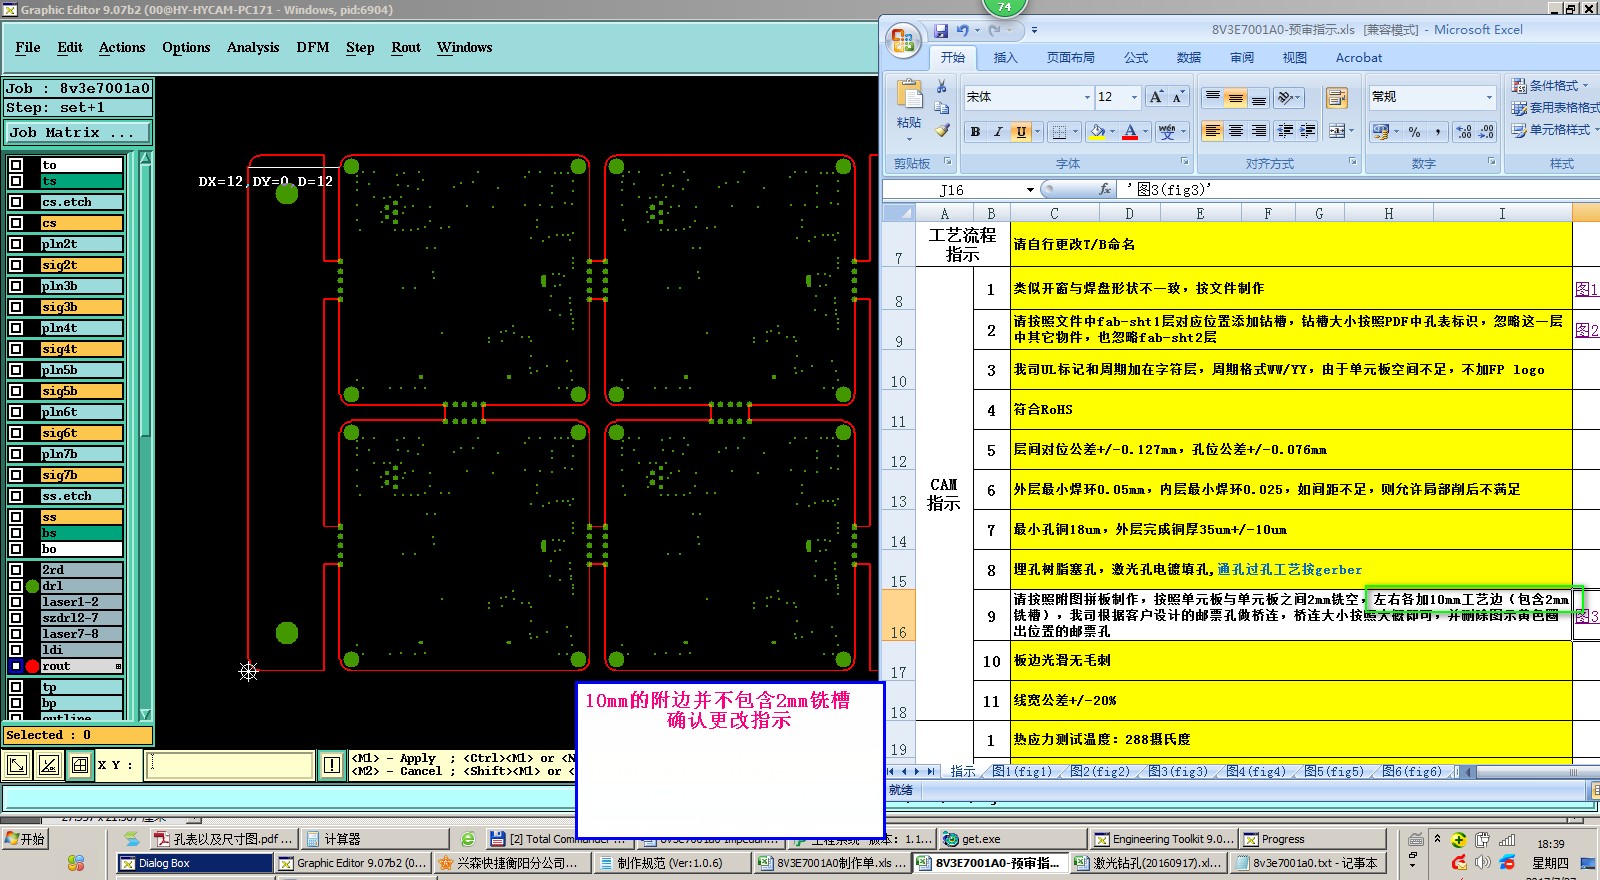This screenshot has height=880, width=1600.
Task: Click the X Y coordinate input field
Action: [x=231, y=765]
